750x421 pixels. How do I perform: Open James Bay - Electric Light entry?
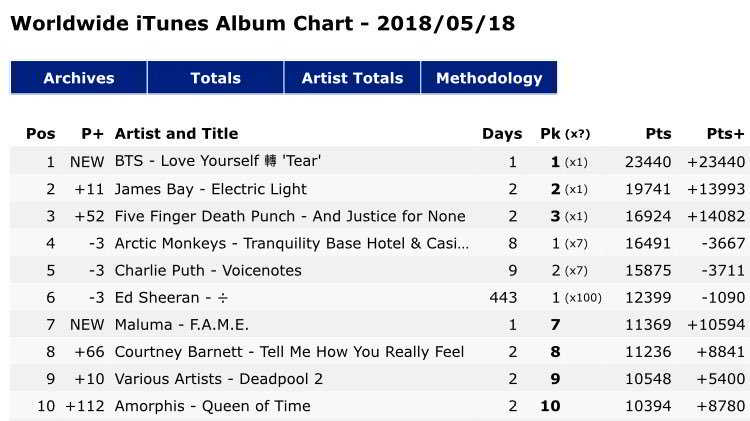point(211,189)
